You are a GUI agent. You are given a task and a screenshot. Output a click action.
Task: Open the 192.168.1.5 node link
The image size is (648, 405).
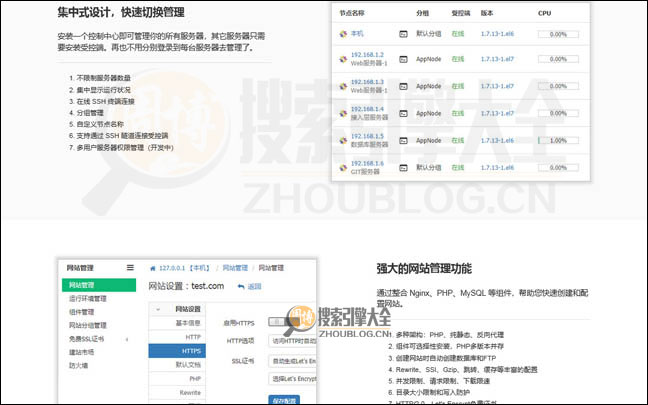[367, 136]
